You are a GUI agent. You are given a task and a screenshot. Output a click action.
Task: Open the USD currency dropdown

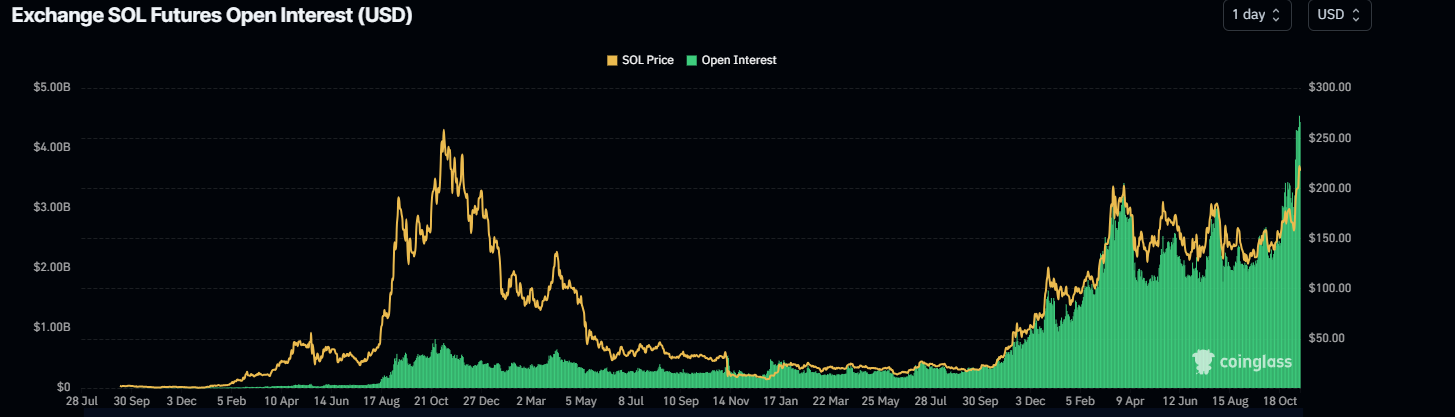pyautogui.click(x=1339, y=15)
